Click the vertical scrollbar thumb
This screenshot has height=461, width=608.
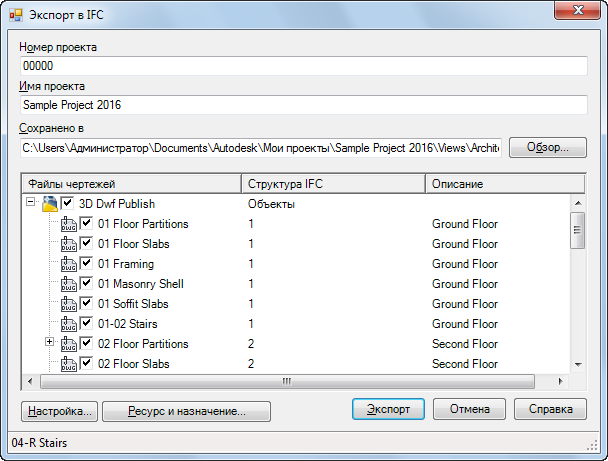click(577, 230)
